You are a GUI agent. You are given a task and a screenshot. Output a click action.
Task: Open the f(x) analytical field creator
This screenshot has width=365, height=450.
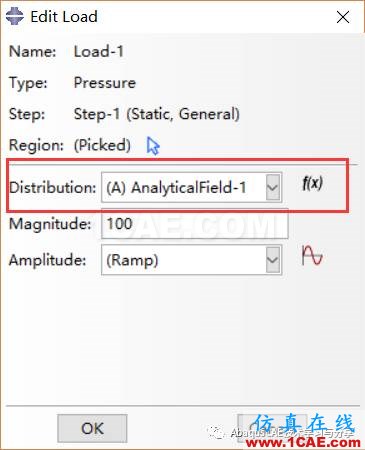(312, 183)
